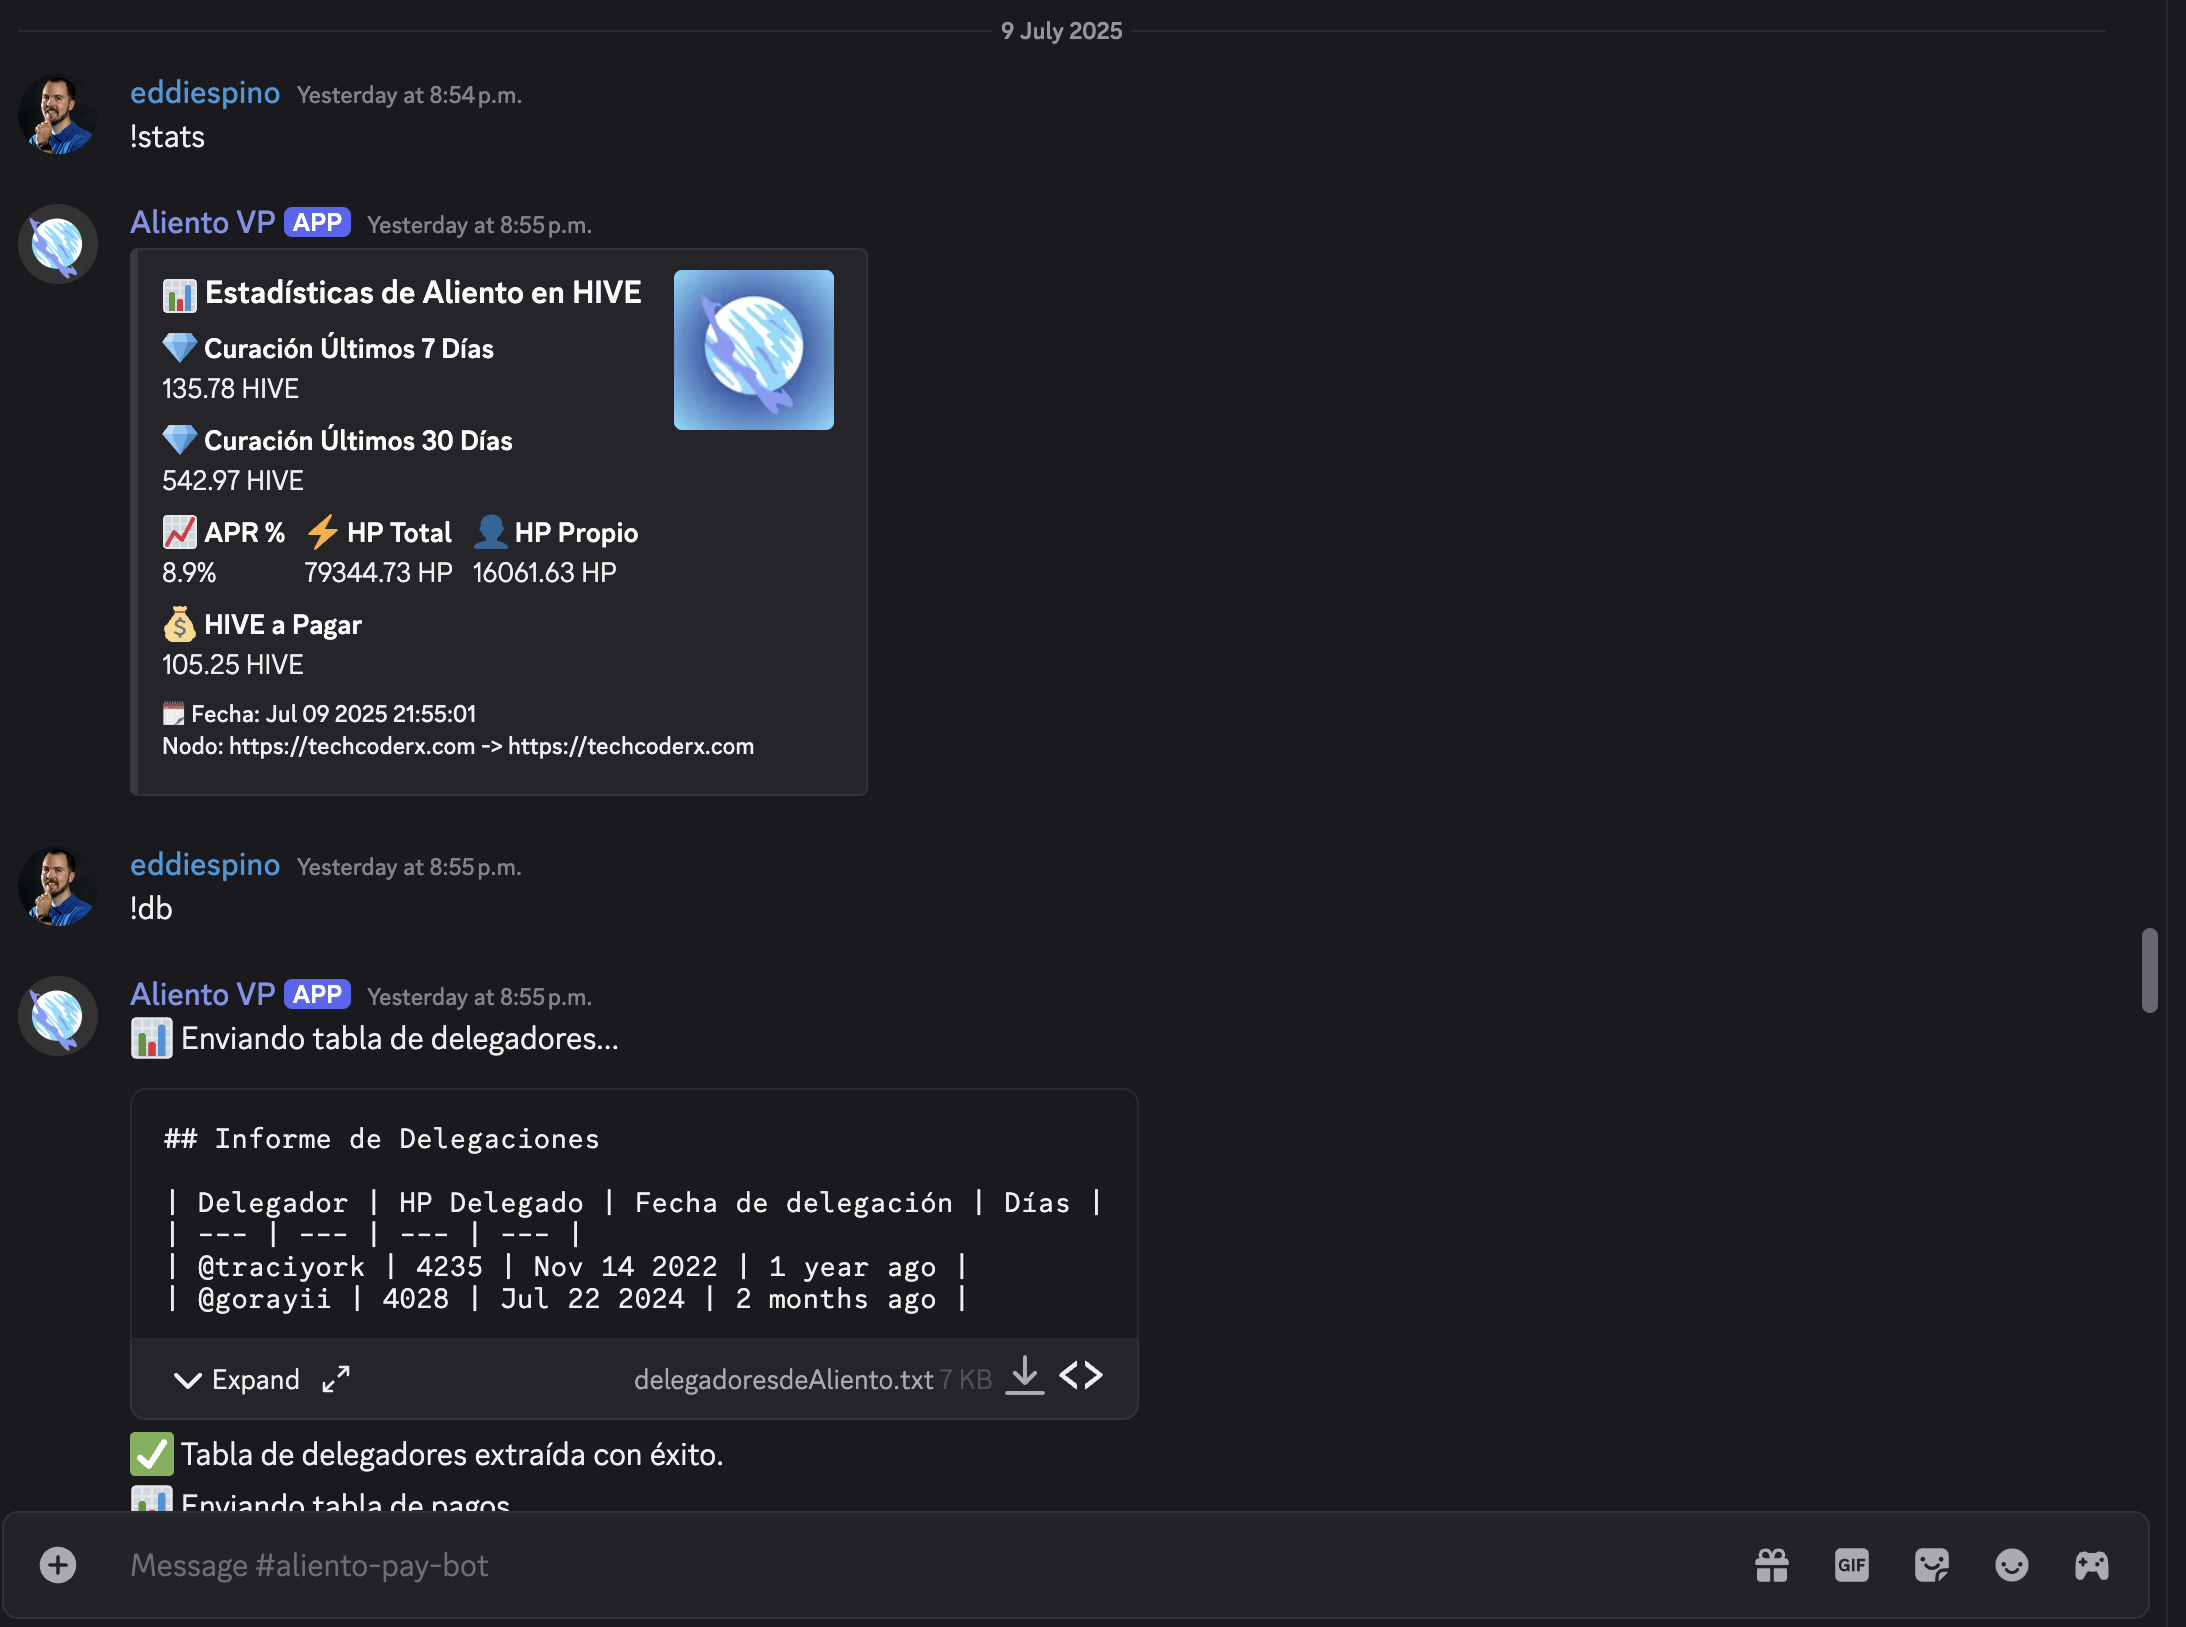Click Aliento VP avatar on delegadores message

[x=58, y=1016]
